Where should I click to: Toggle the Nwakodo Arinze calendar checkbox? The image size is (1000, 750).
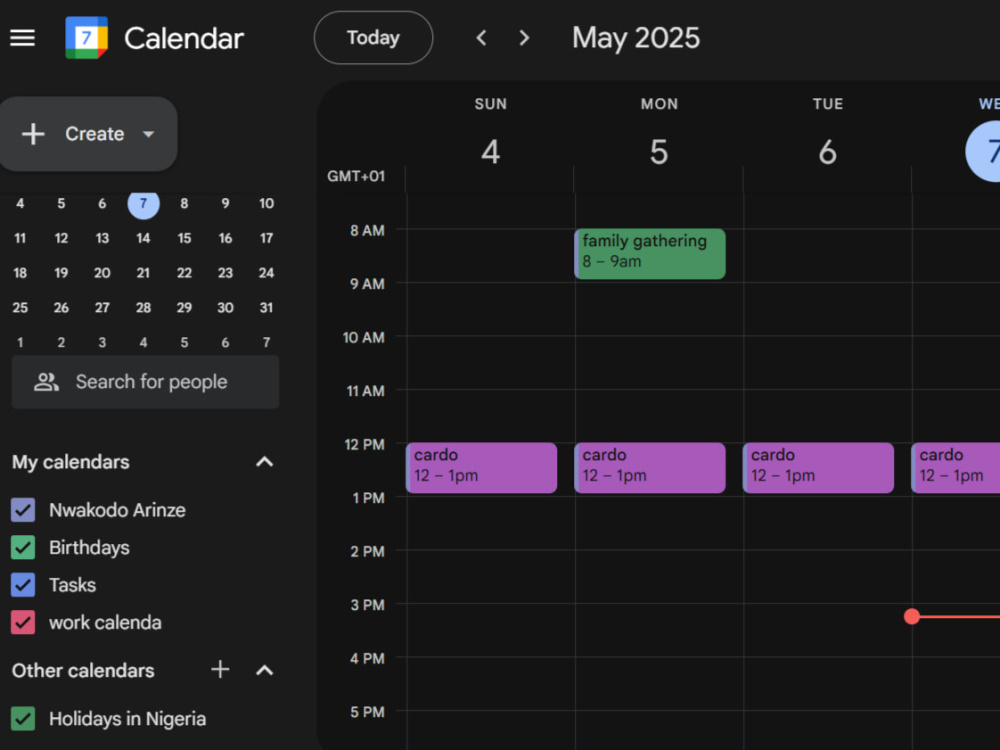[x=23, y=510]
